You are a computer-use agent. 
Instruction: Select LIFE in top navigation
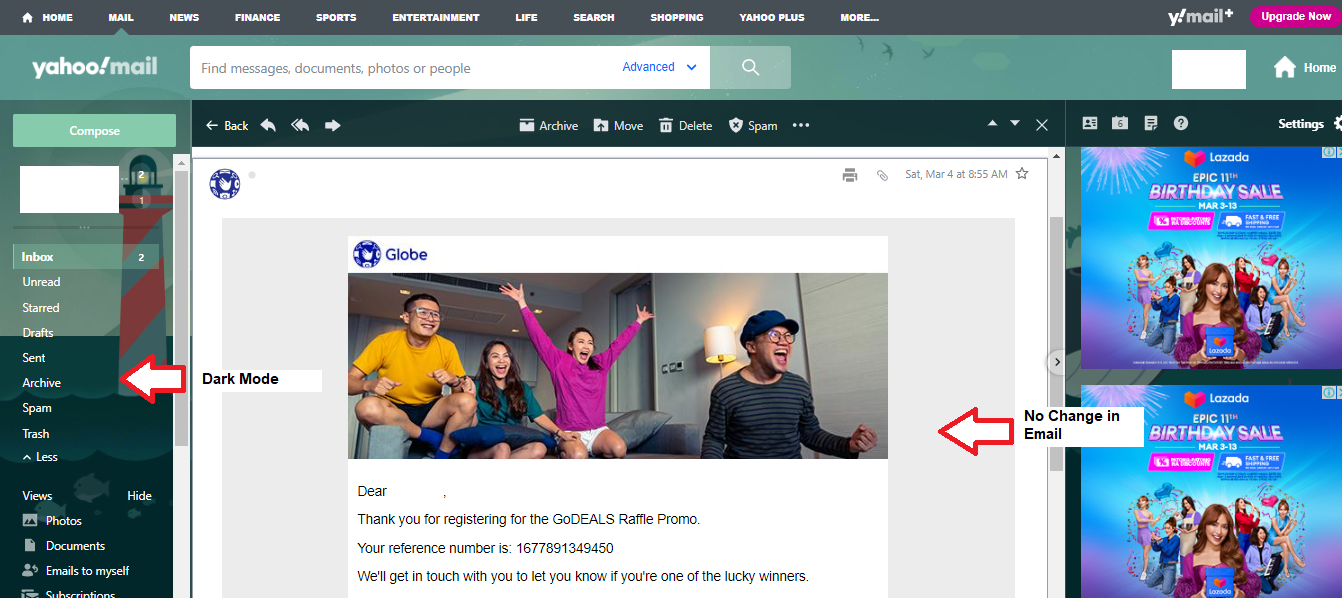coord(526,17)
